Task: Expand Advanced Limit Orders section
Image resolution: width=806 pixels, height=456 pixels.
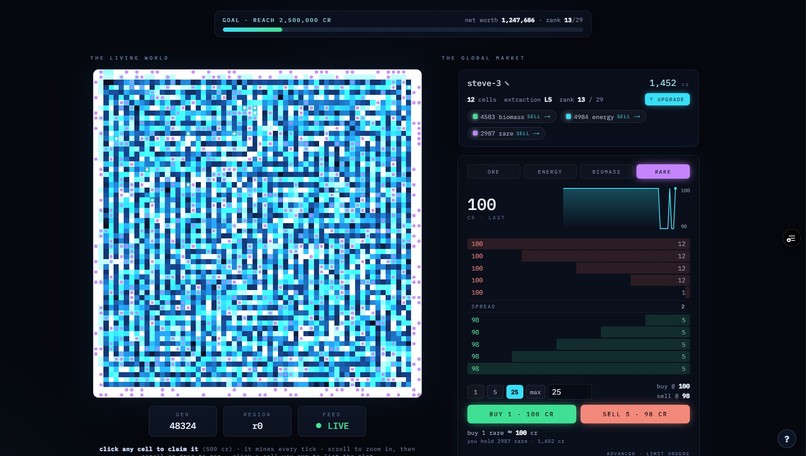Action: tap(648, 453)
